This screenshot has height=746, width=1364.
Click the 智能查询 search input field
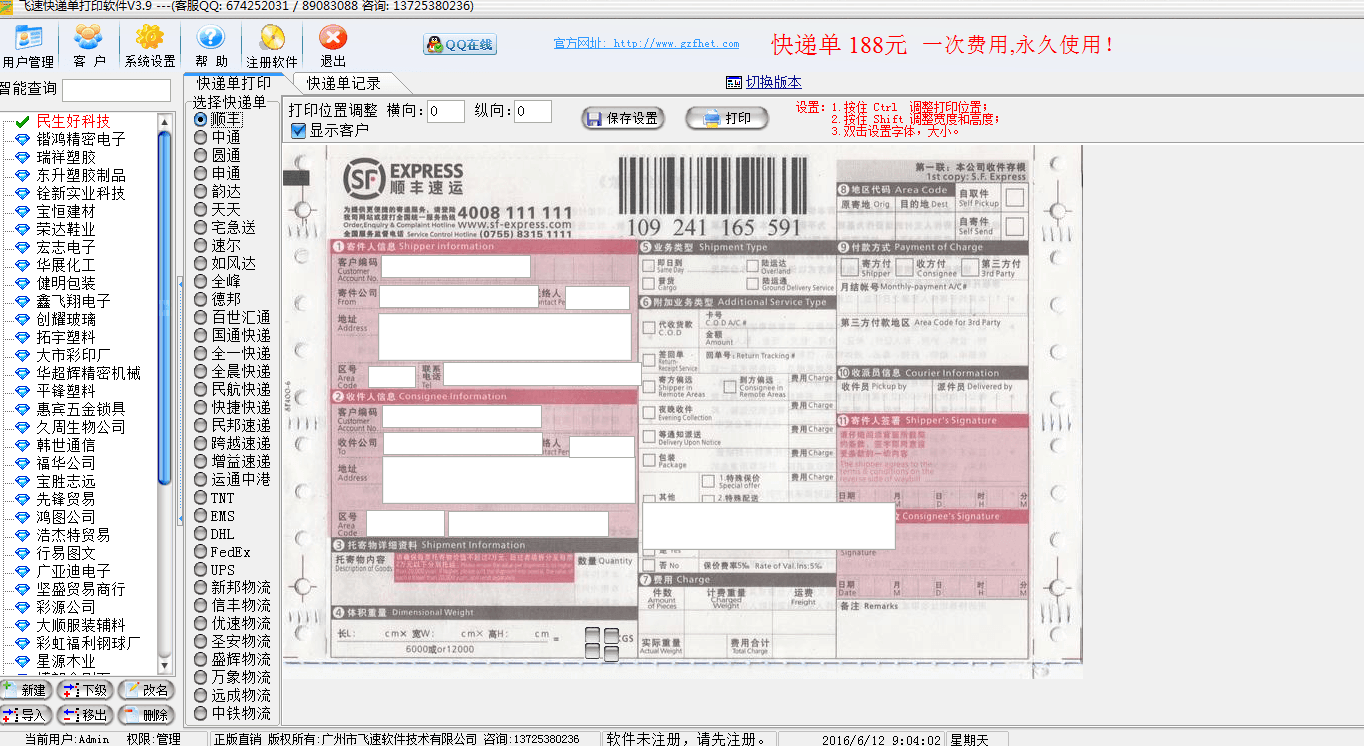[116, 90]
